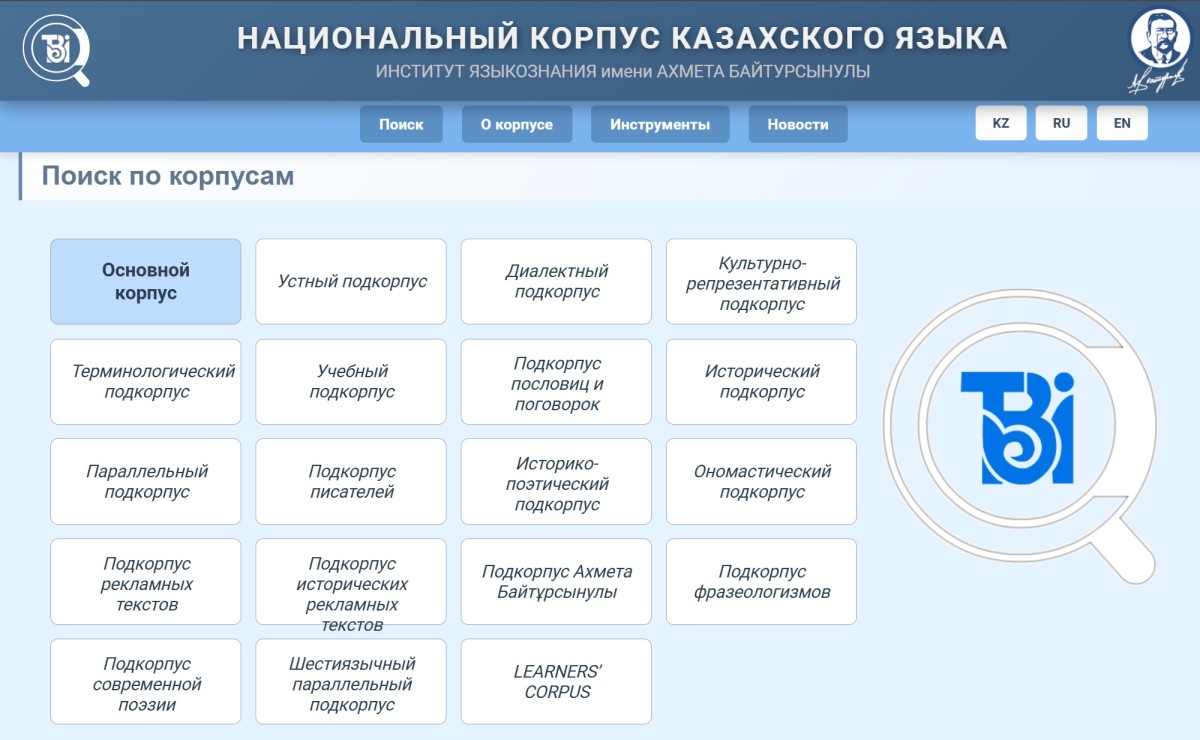
Task: Open the LEARNERS' CORPUS tile
Action: point(556,681)
